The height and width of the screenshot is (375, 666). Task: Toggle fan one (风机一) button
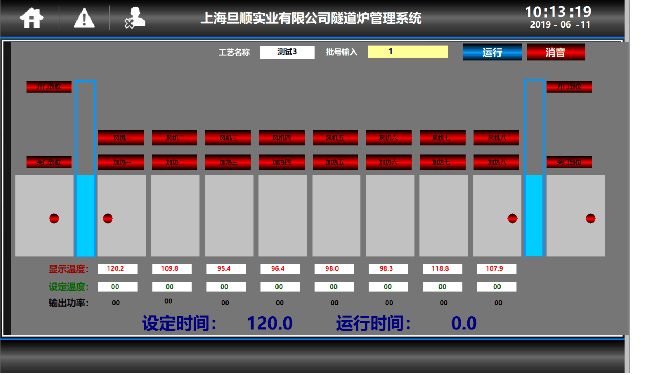pyautogui.click(x=121, y=138)
